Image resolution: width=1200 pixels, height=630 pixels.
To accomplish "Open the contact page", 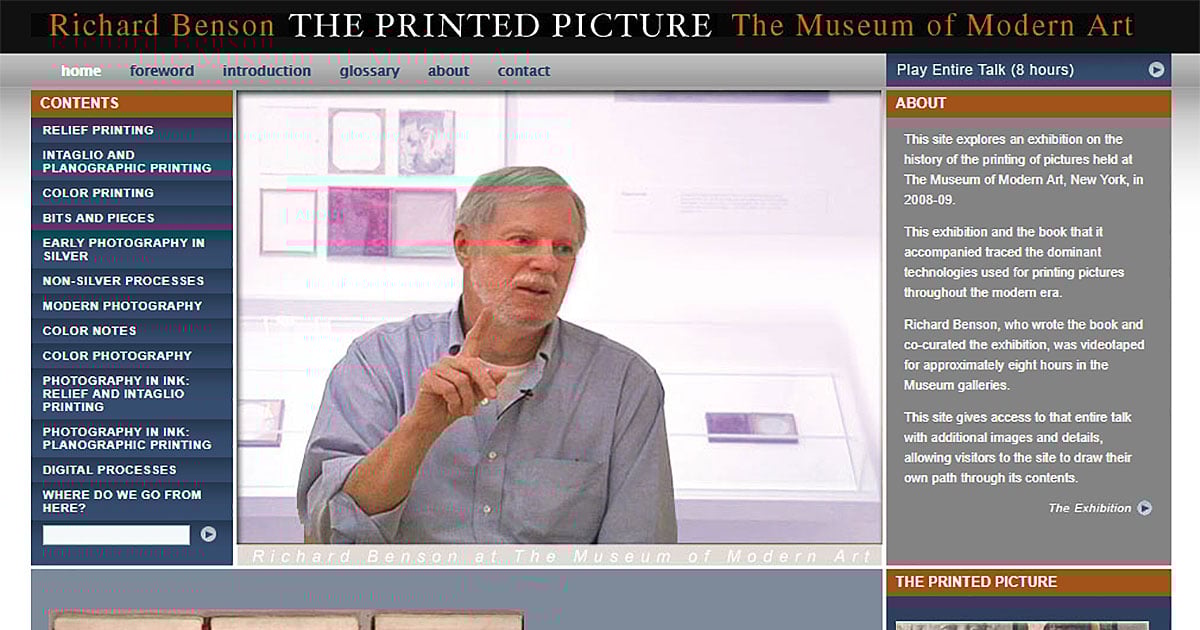I will coord(524,71).
